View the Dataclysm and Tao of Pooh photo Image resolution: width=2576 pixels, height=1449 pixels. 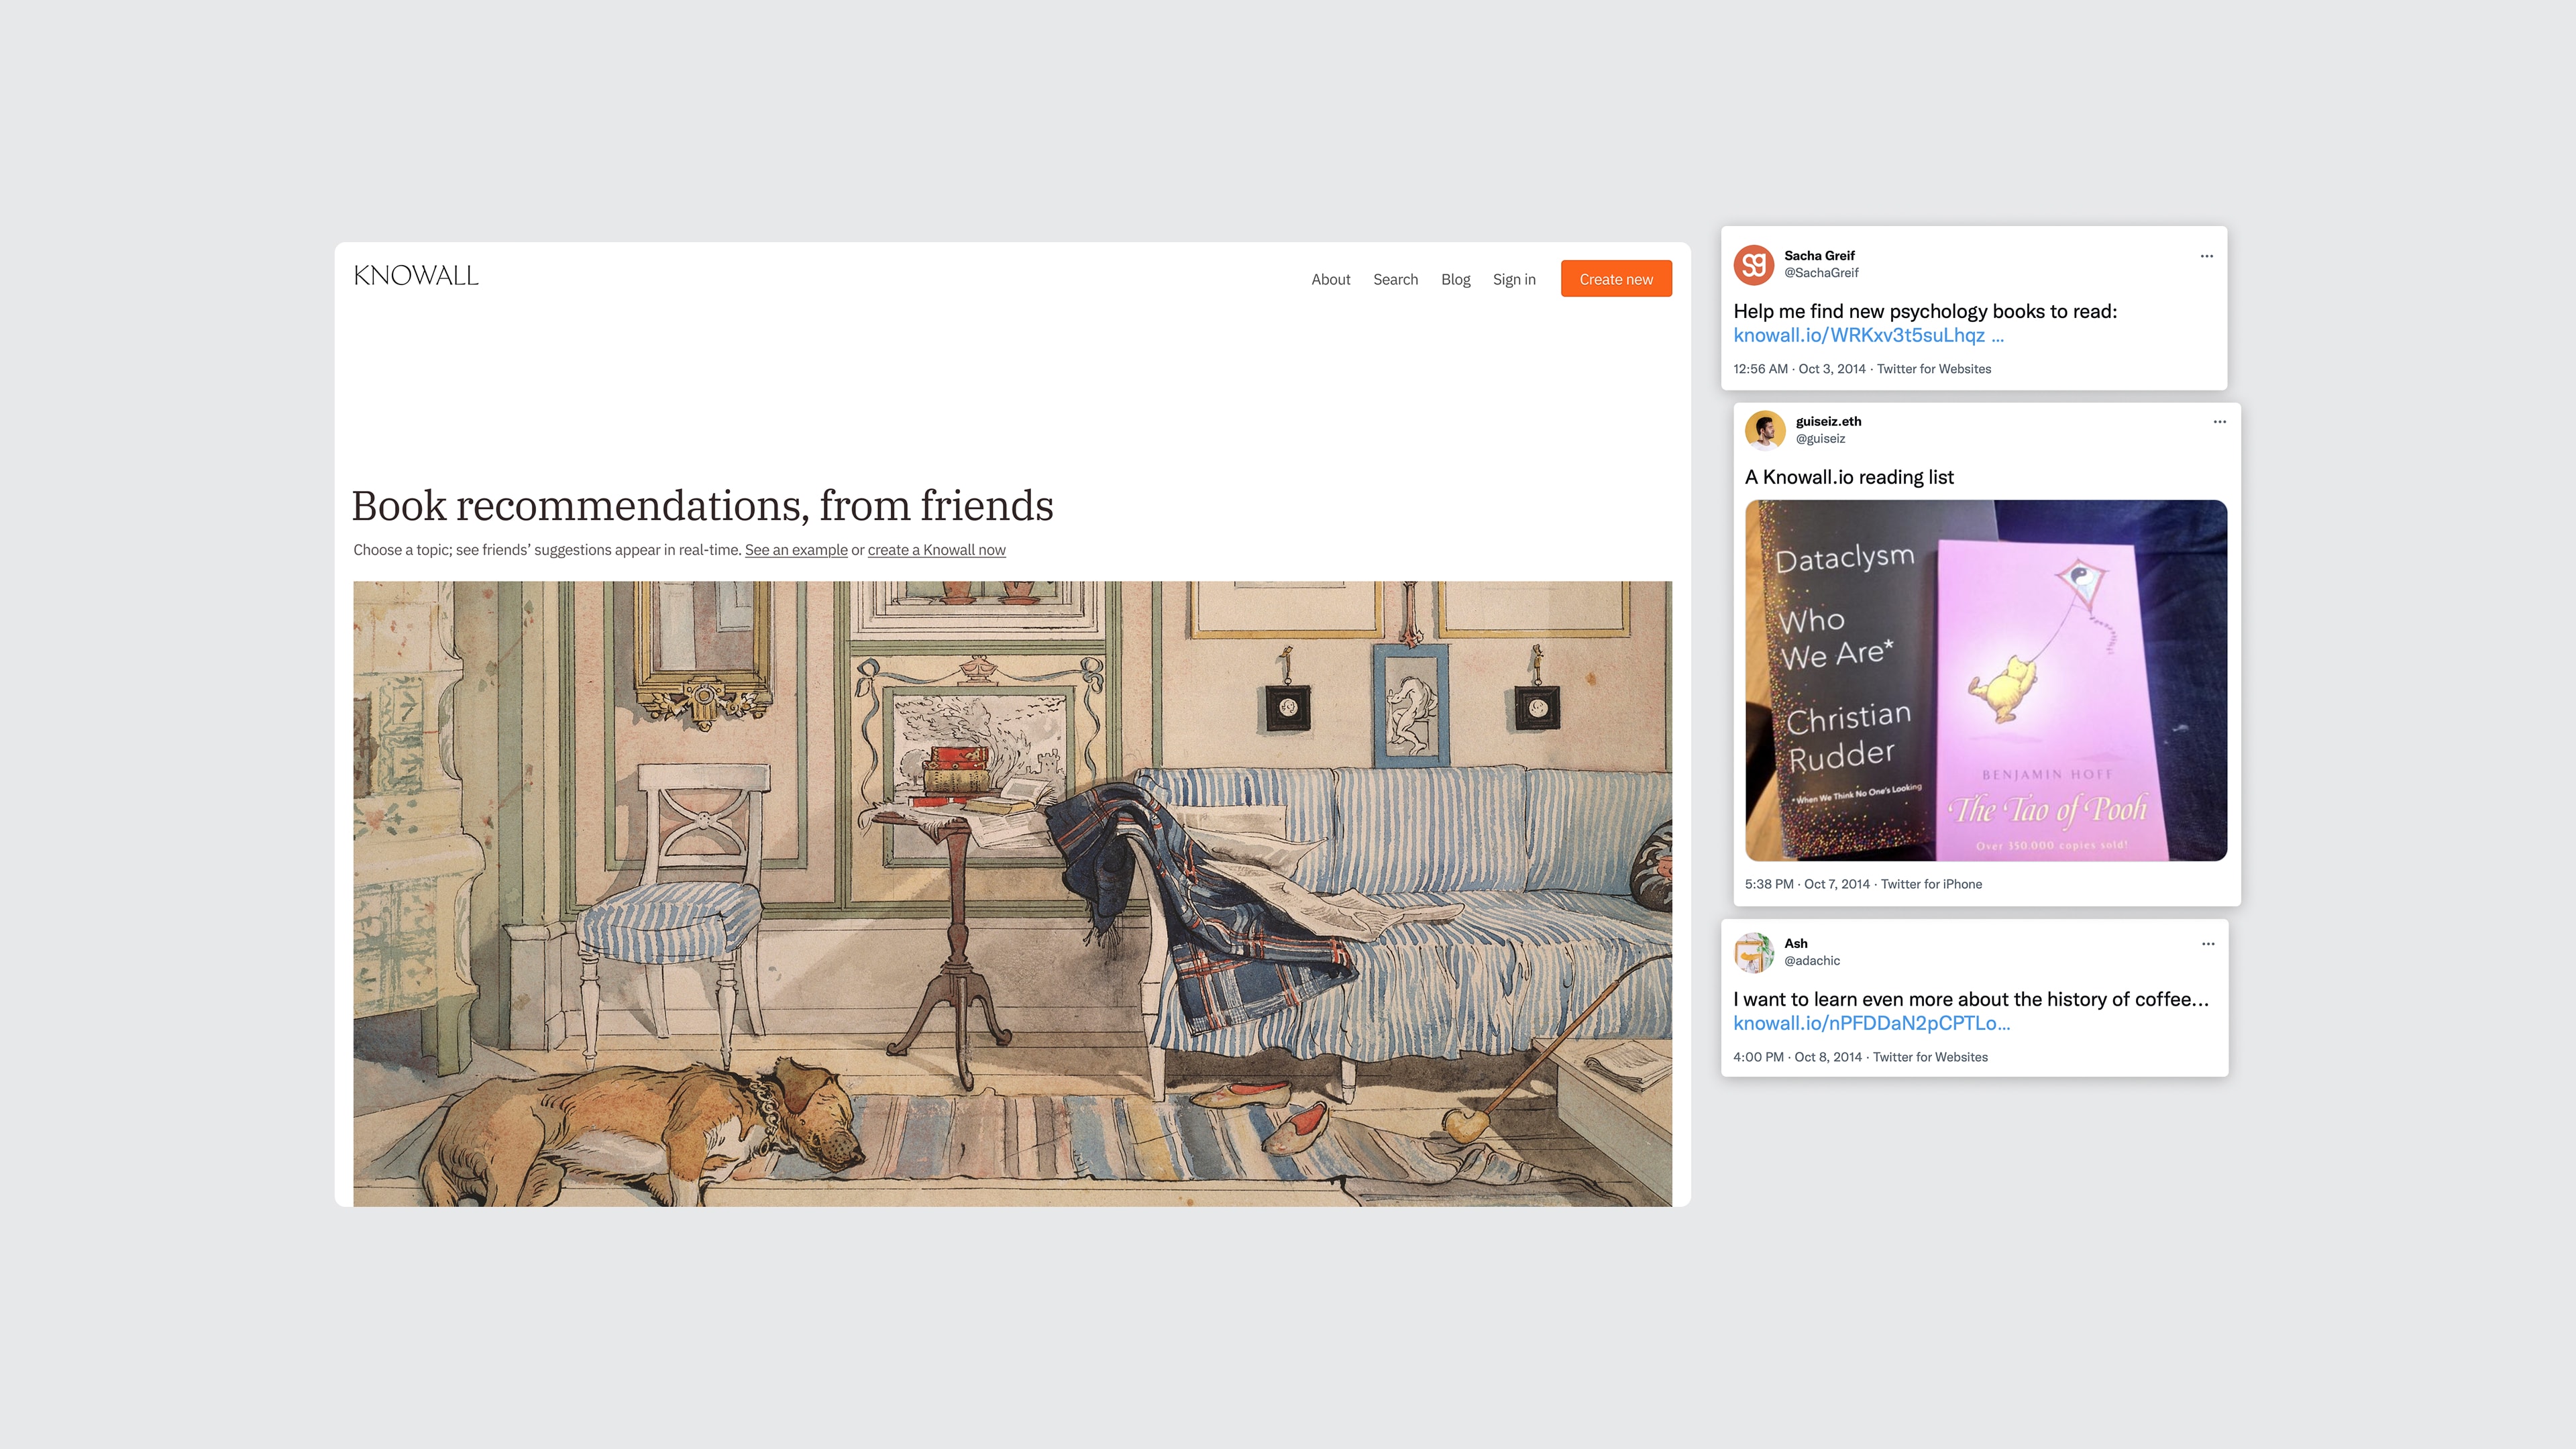click(1986, 680)
